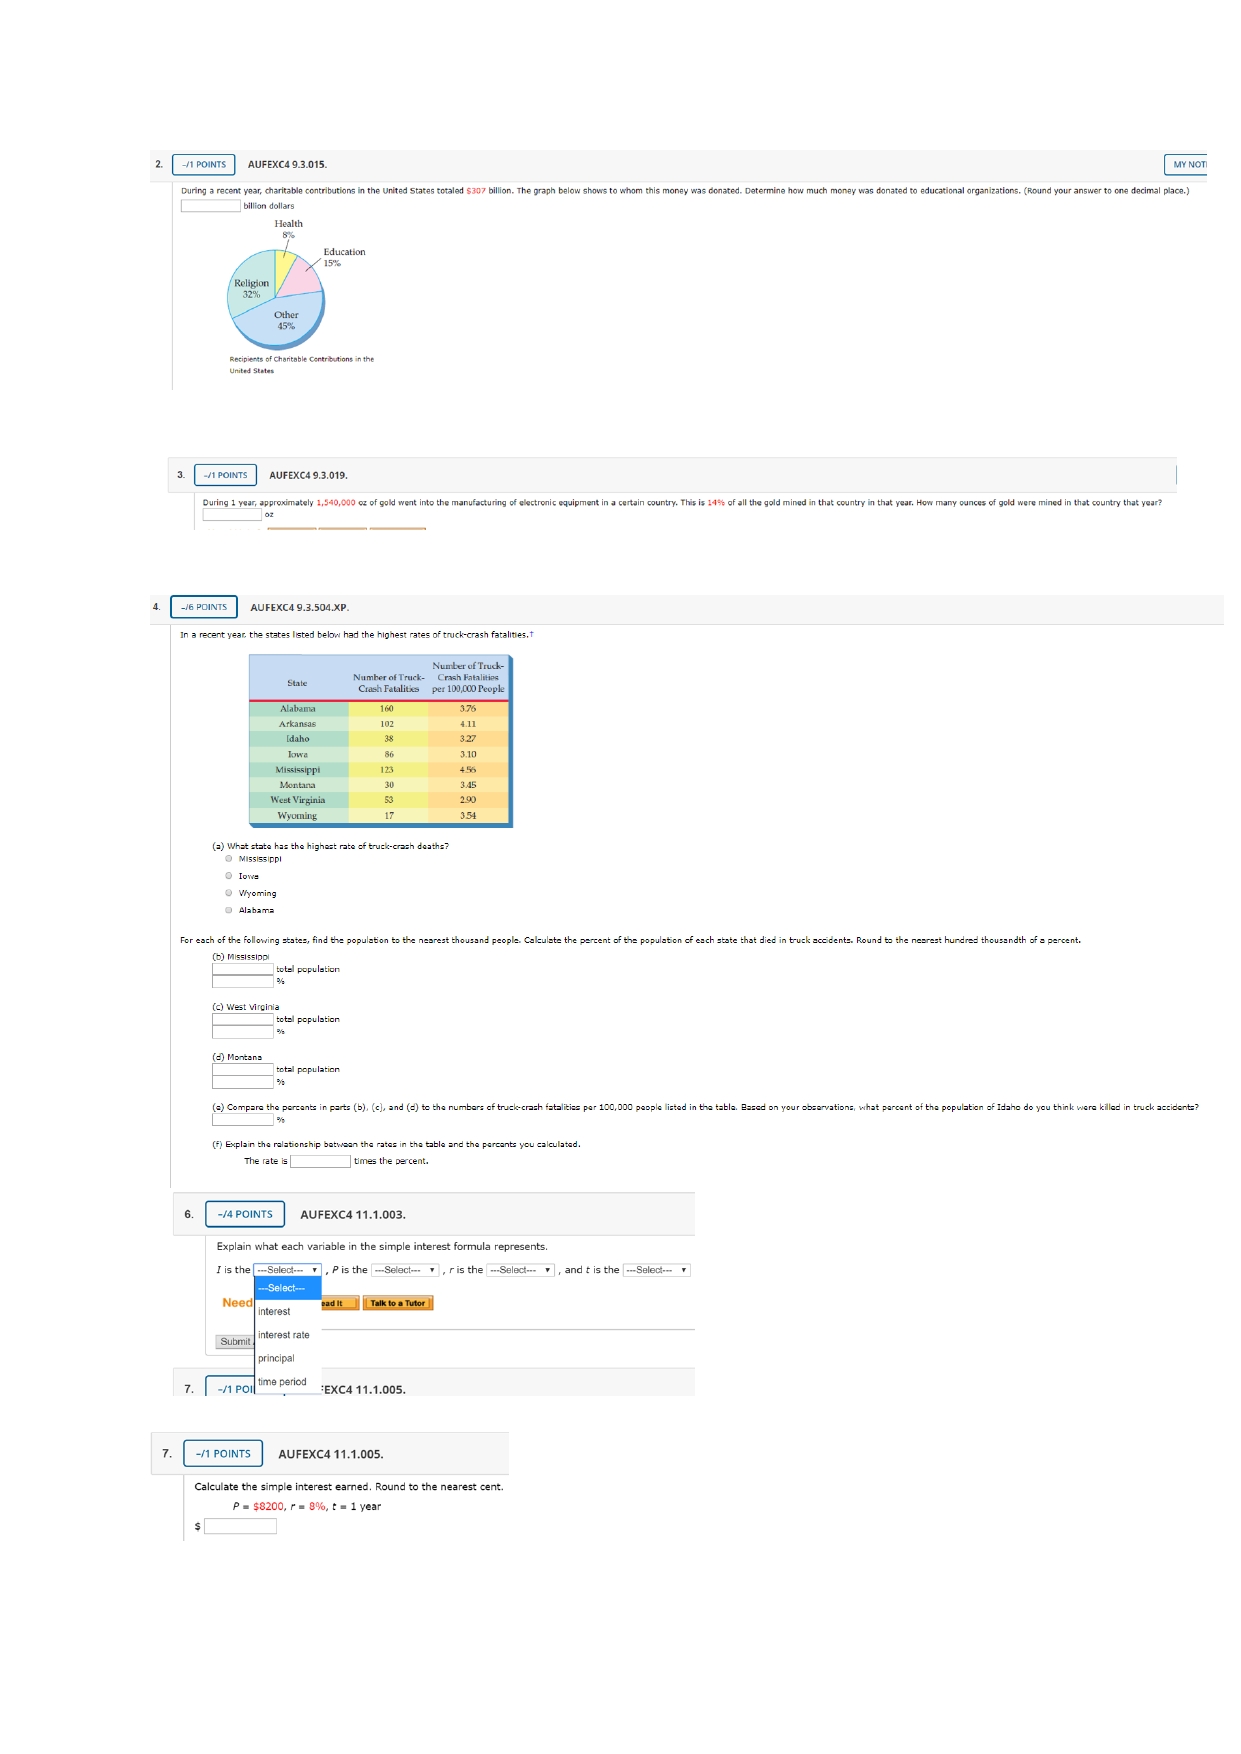Click the Idaho table row

click(379, 739)
